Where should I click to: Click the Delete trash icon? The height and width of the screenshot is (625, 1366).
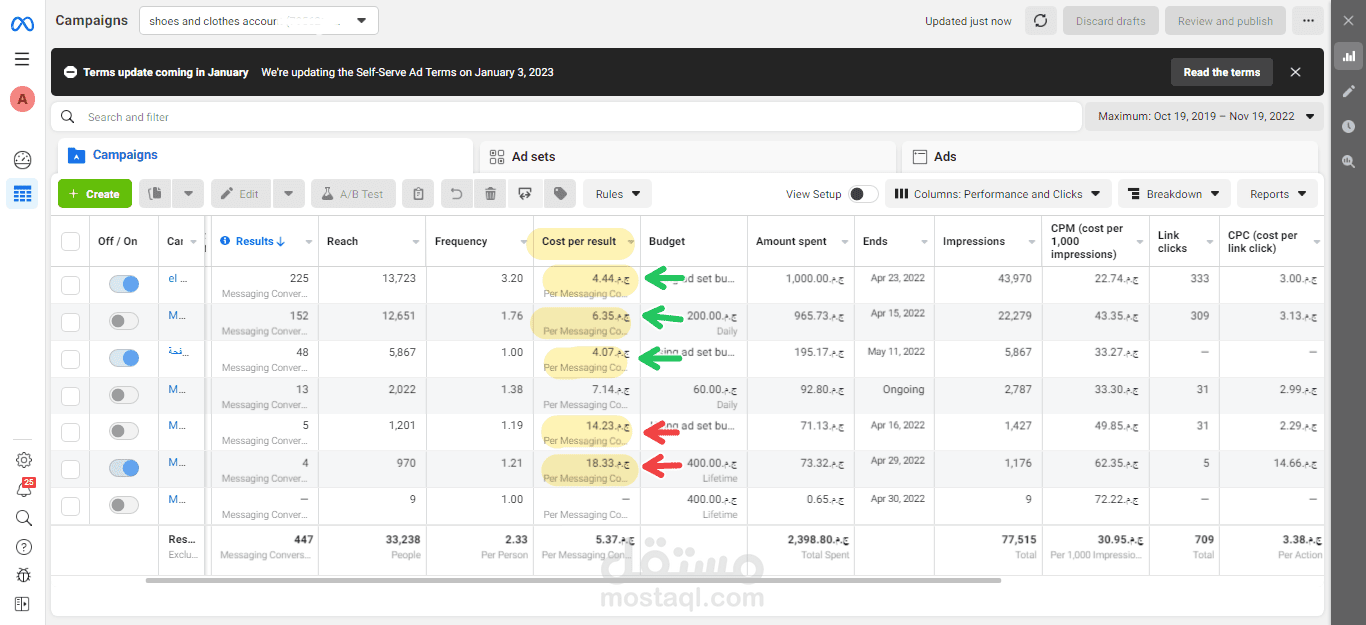(490, 194)
